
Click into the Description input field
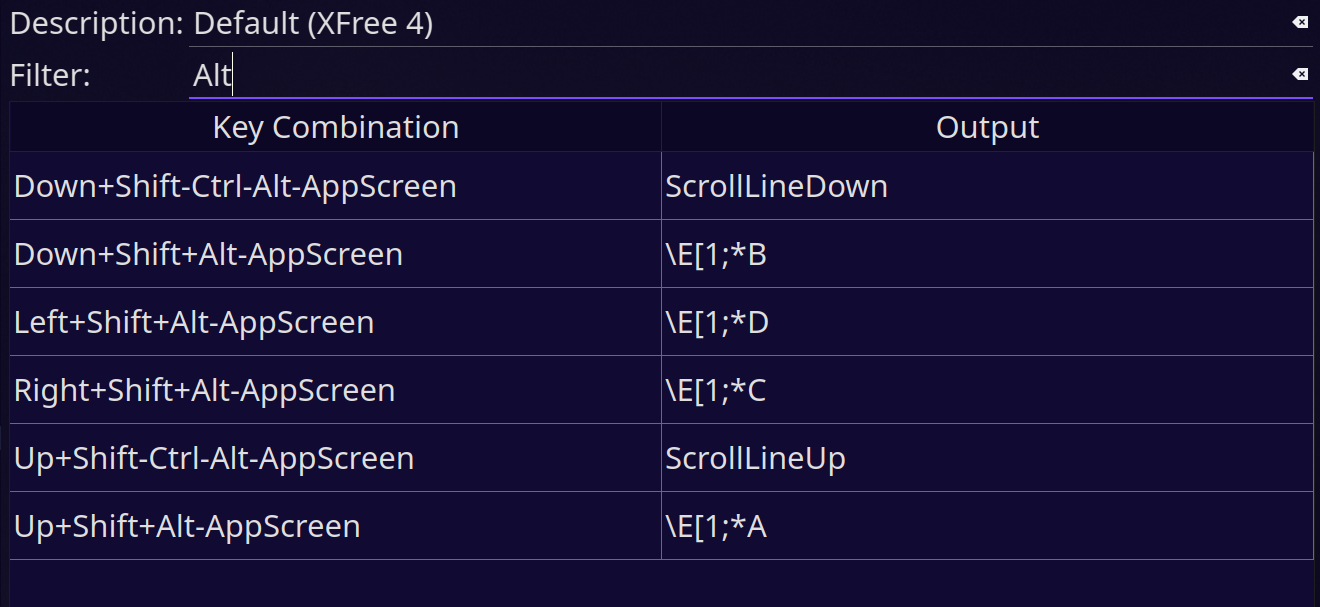(751, 23)
